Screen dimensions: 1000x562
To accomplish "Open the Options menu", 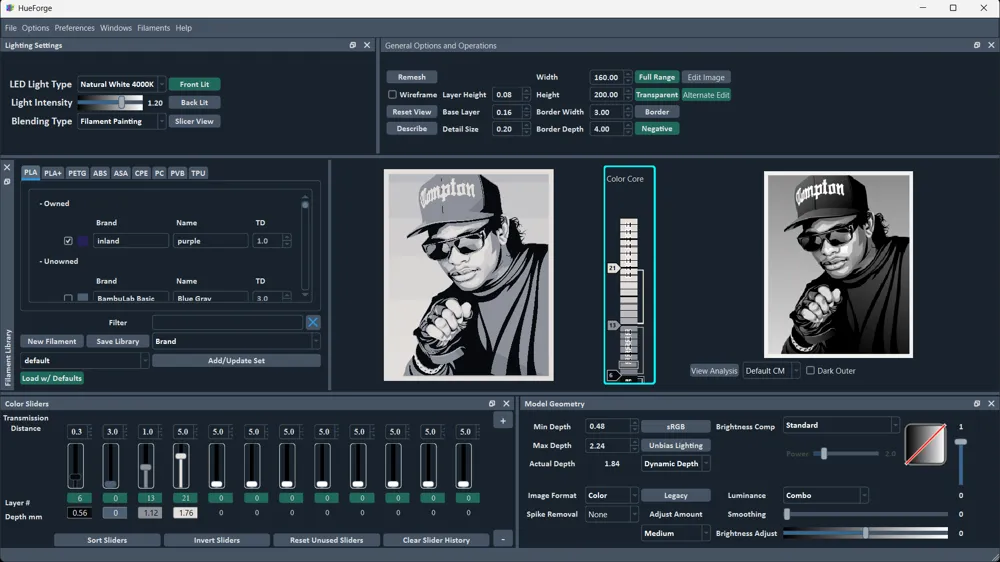I will (35, 28).
